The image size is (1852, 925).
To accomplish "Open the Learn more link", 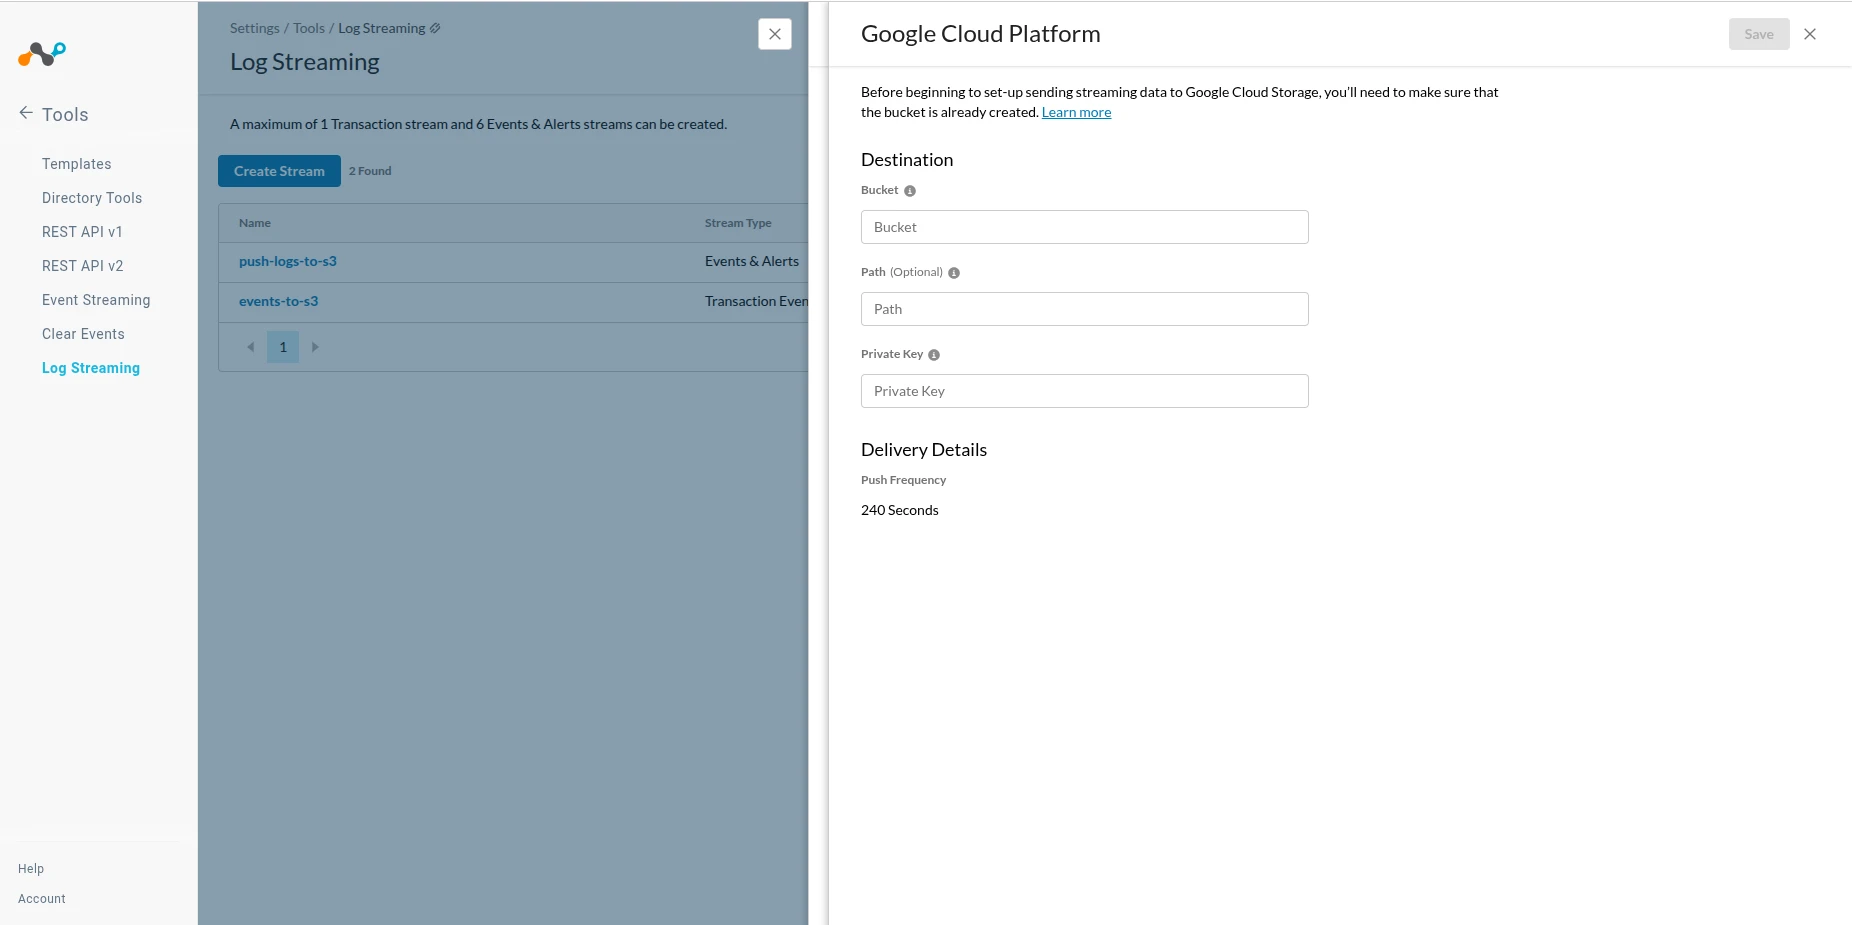I will click(1076, 112).
